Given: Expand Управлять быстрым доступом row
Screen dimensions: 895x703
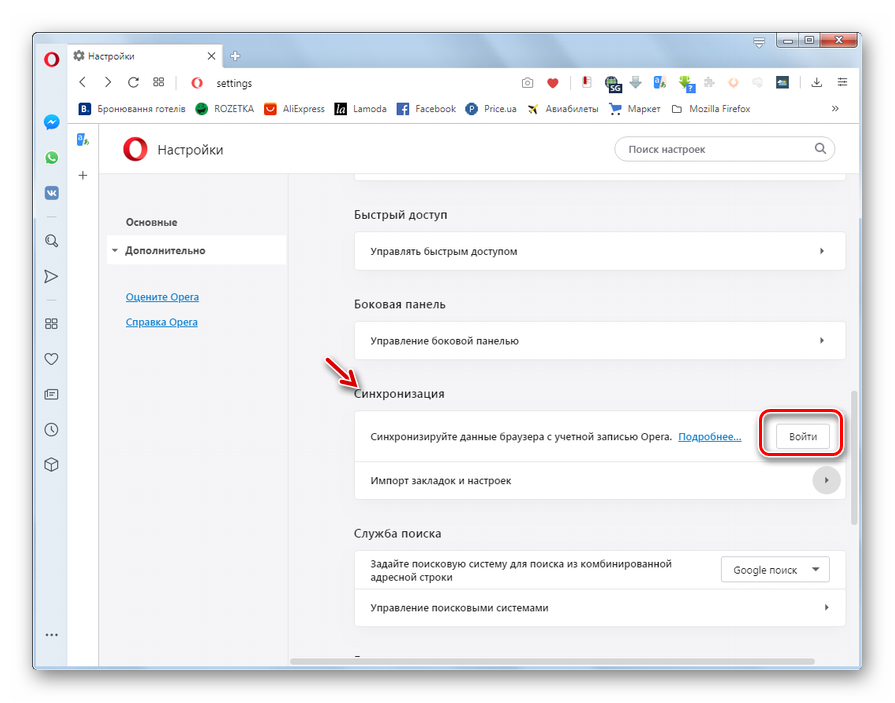Looking at the screenshot, I should pos(599,251).
